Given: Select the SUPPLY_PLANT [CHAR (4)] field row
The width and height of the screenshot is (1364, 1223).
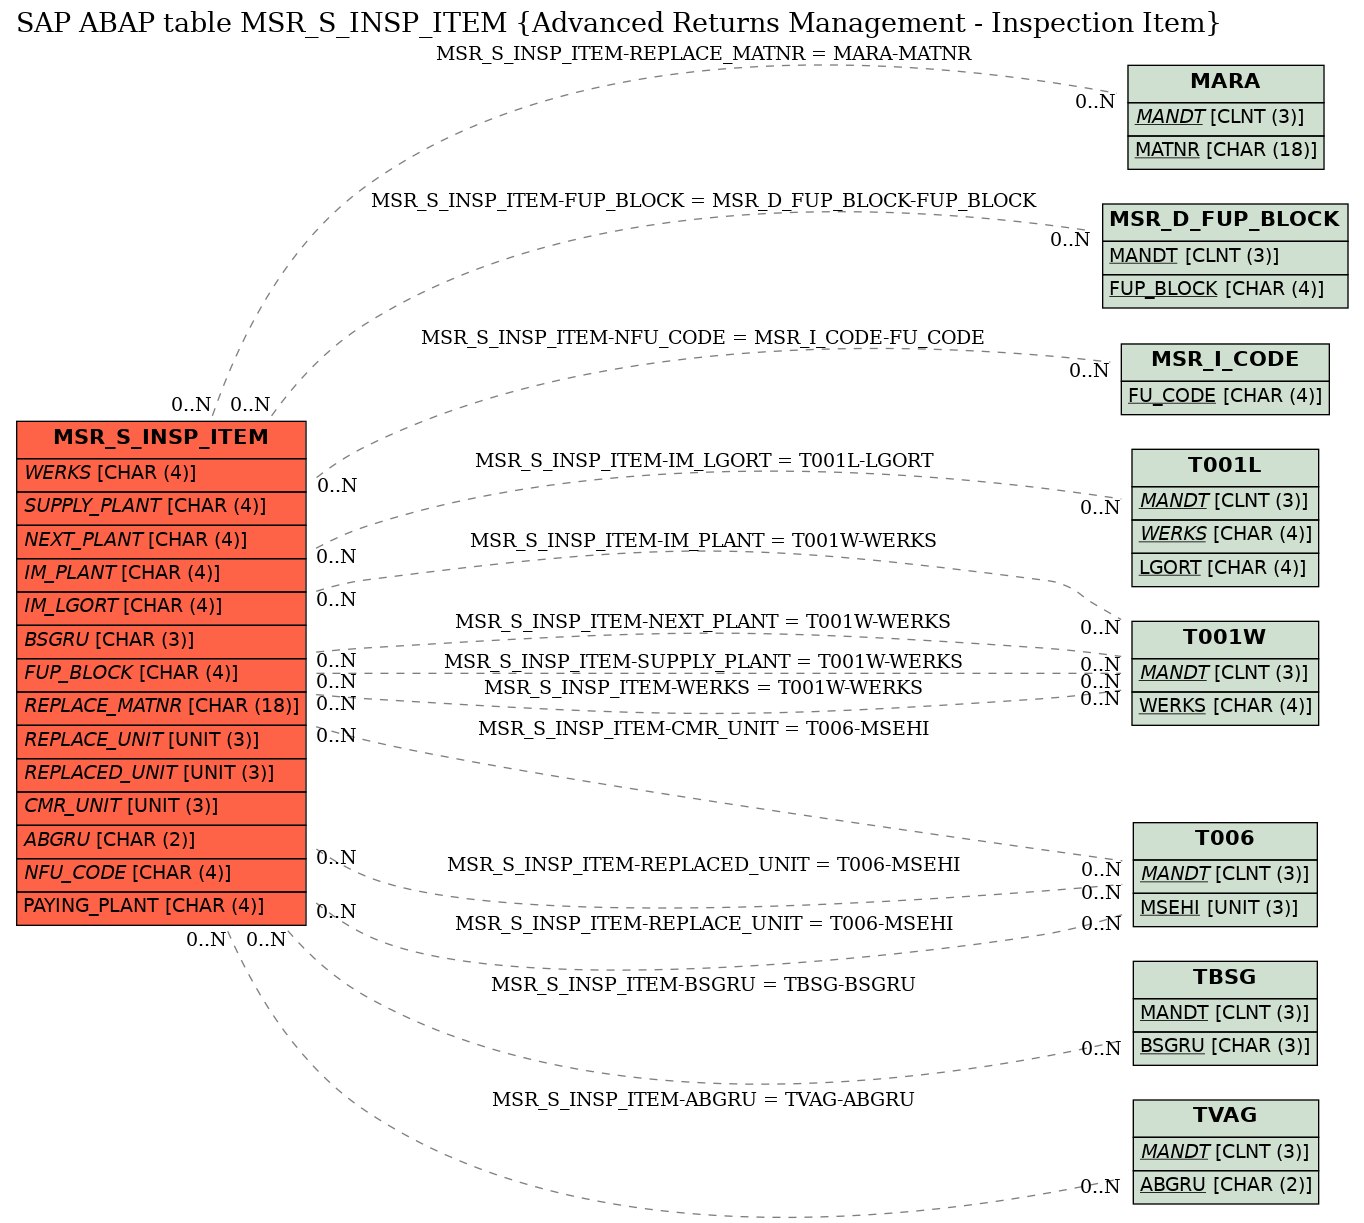Looking at the screenshot, I should pos(161,507).
